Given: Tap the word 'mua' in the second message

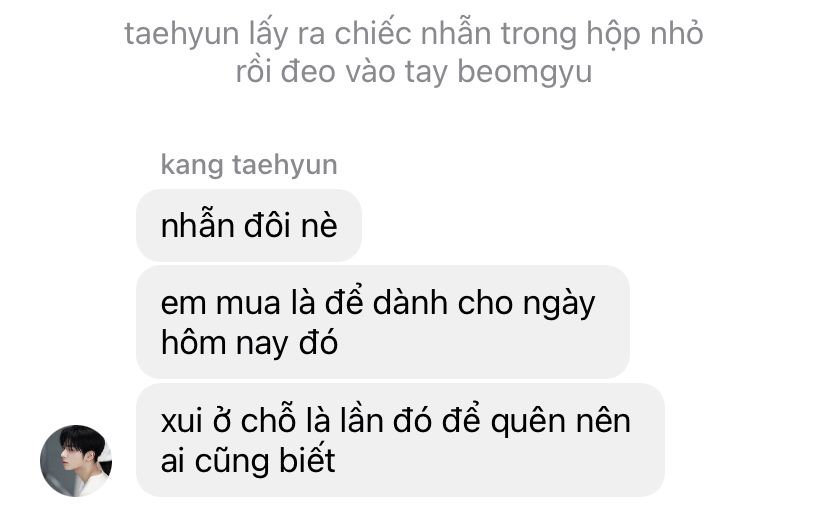Looking at the screenshot, I should [x=248, y=305].
